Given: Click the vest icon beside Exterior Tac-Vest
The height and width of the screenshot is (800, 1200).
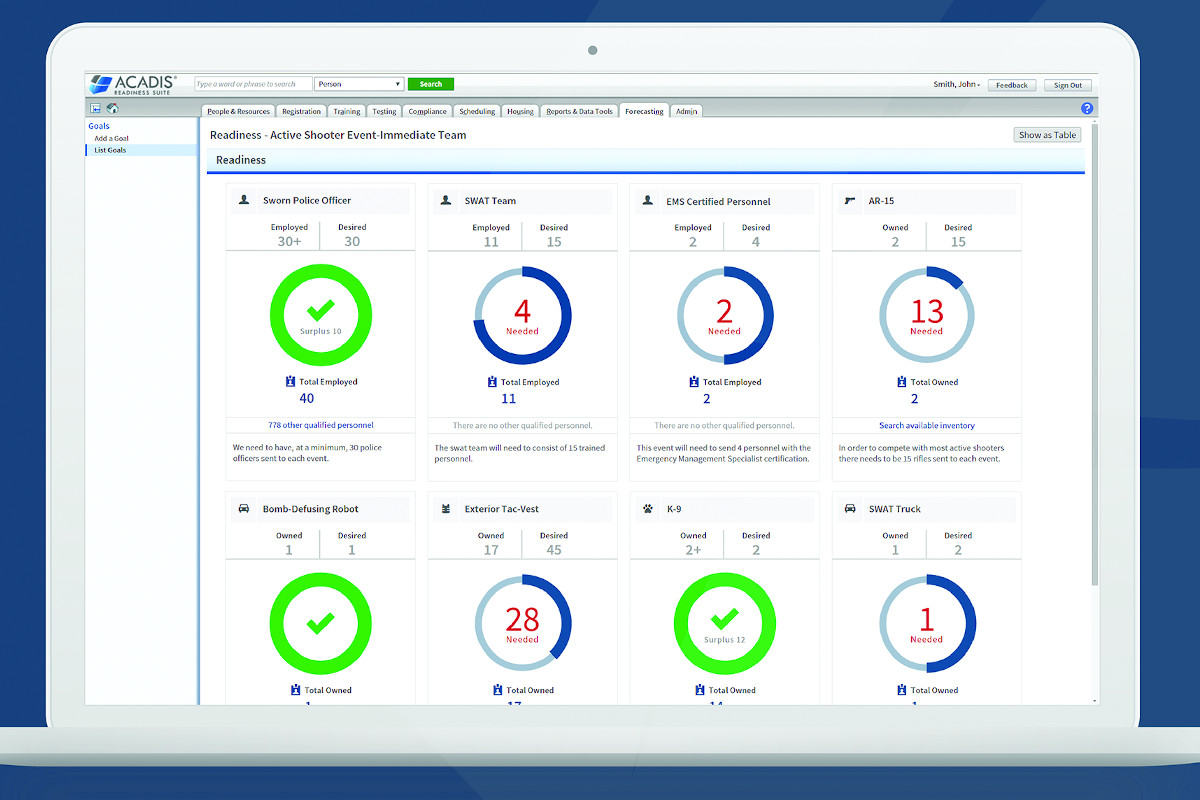Looking at the screenshot, I should [445, 508].
